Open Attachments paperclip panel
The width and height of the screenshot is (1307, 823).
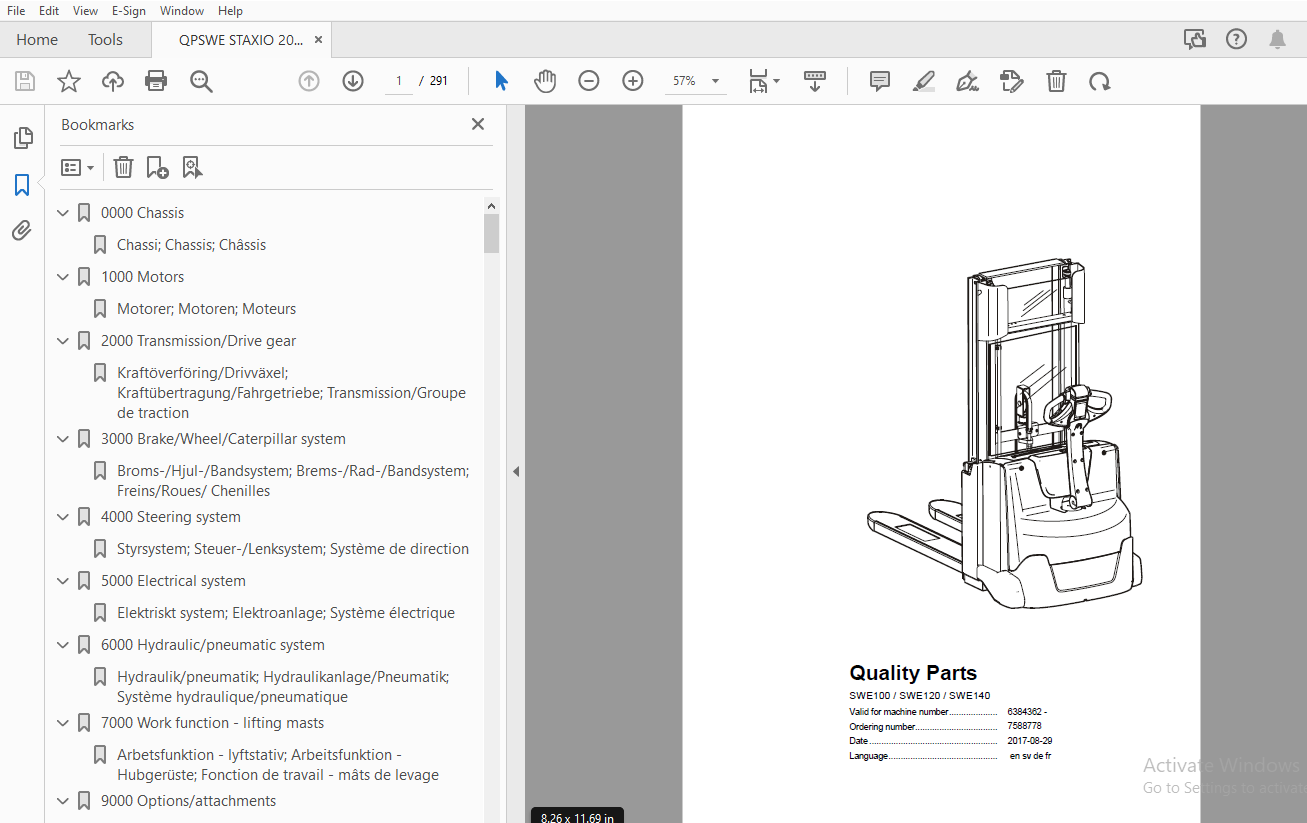(x=22, y=231)
